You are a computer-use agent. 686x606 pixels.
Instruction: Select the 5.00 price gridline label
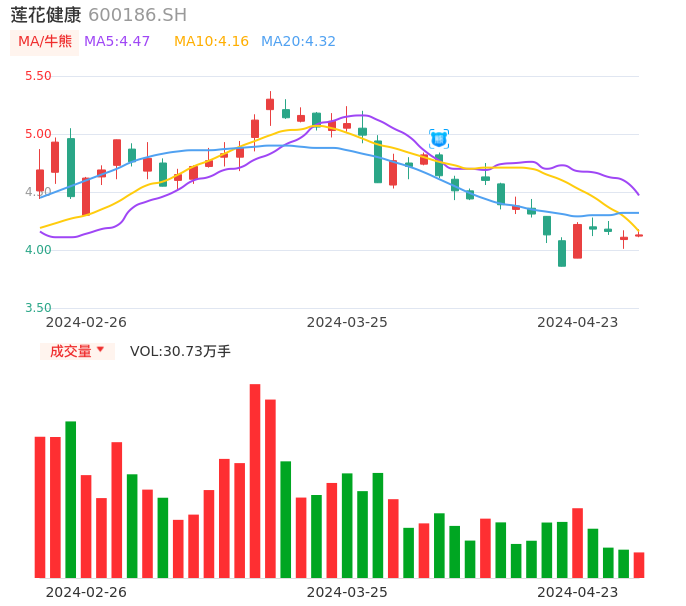tap(38, 134)
